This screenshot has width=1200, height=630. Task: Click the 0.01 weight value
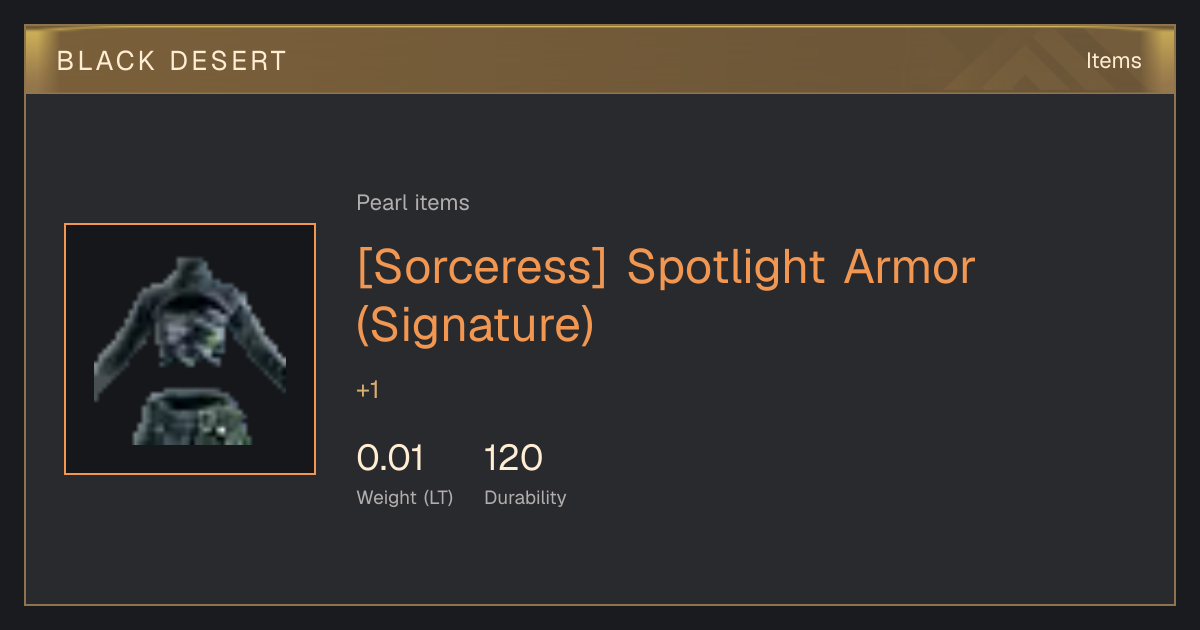point(390,458)
